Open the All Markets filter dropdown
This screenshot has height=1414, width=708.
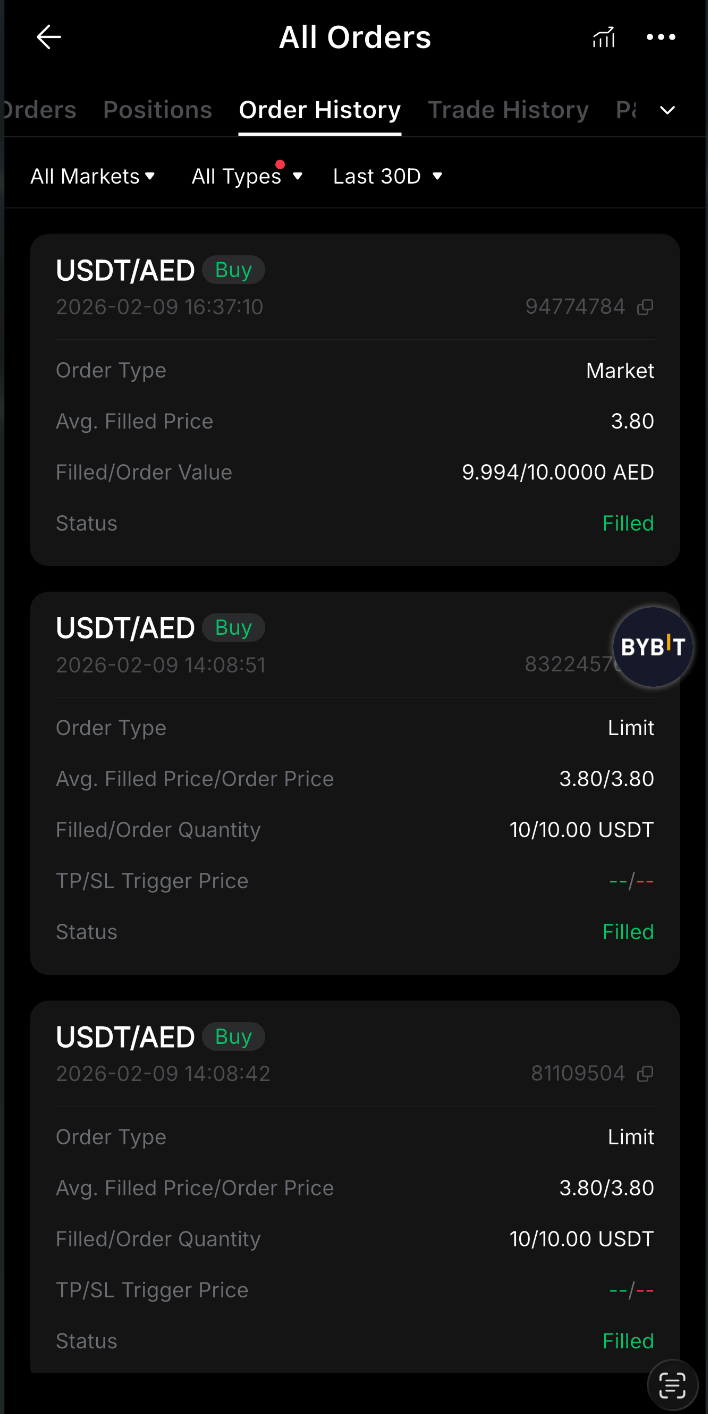(92, 176)
